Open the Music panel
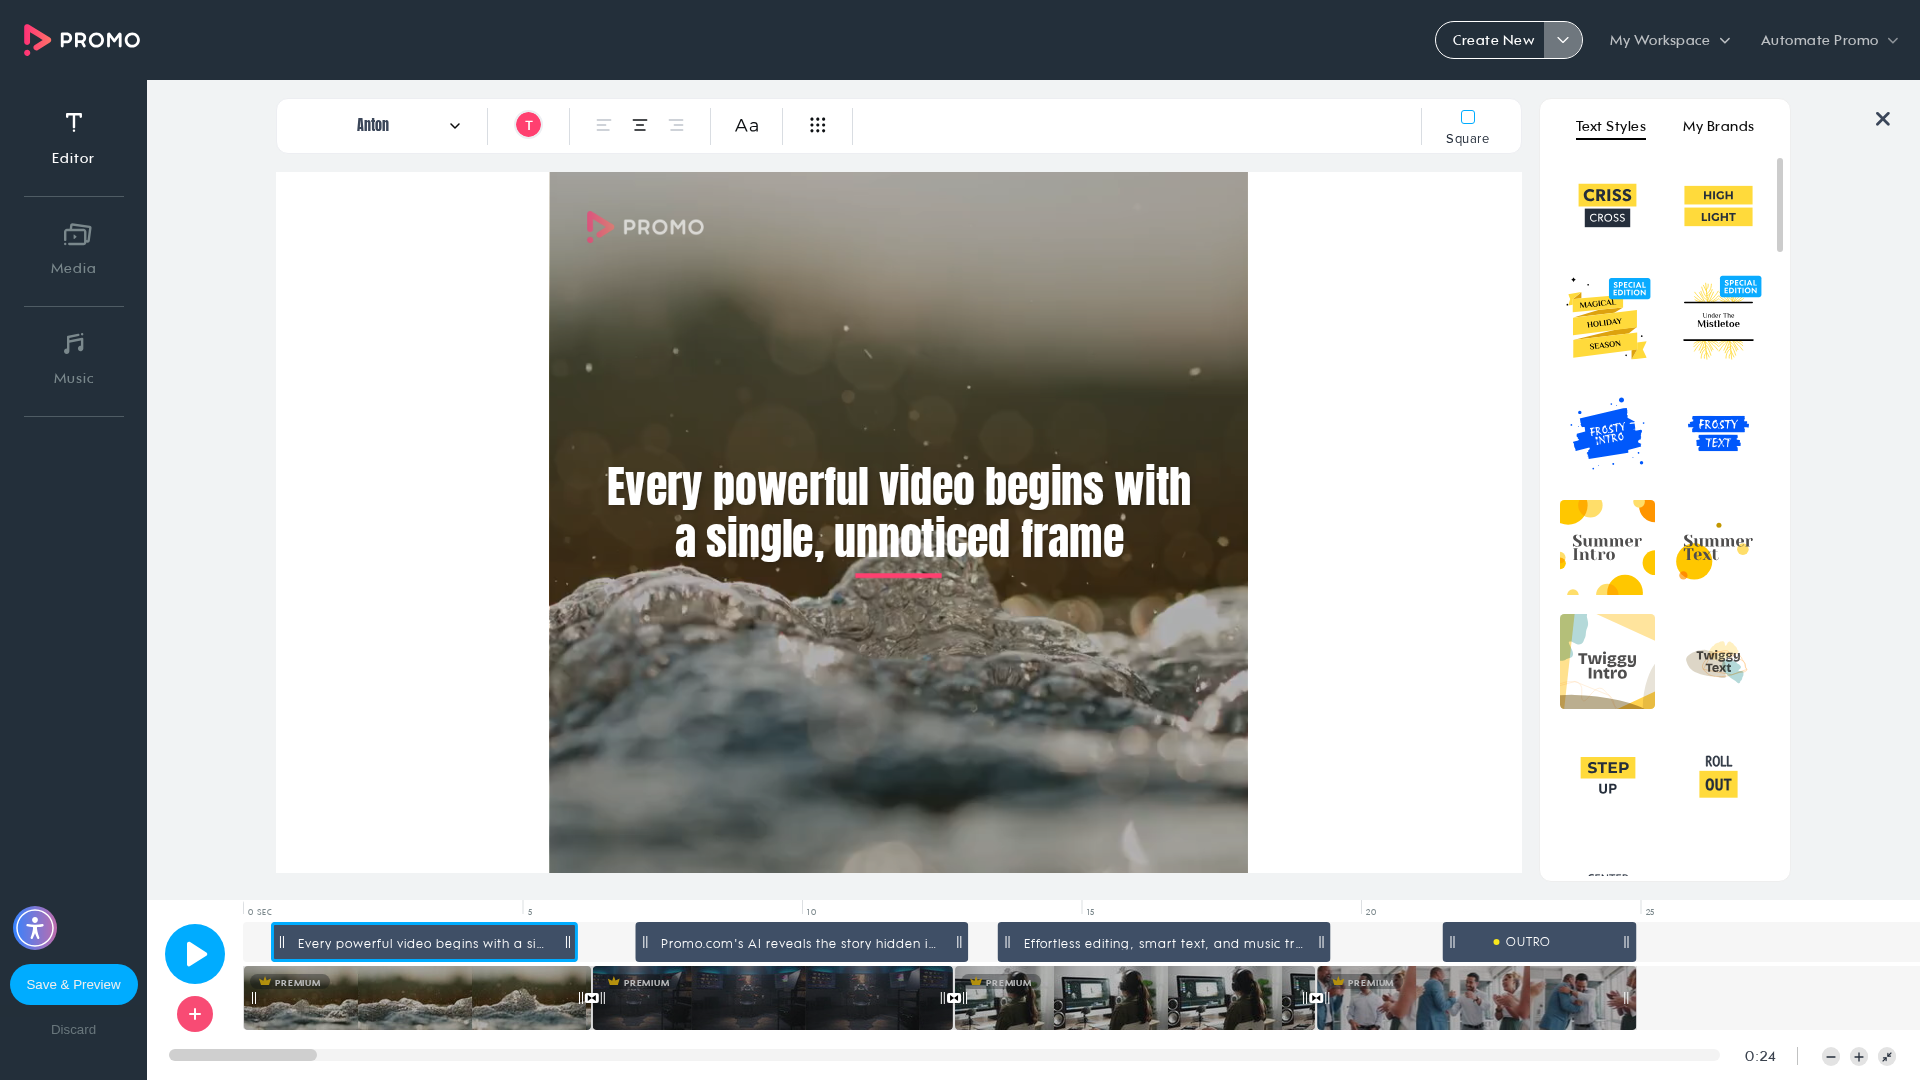The height and width of the screenshot is (1080, 1920). click(73, 359)
